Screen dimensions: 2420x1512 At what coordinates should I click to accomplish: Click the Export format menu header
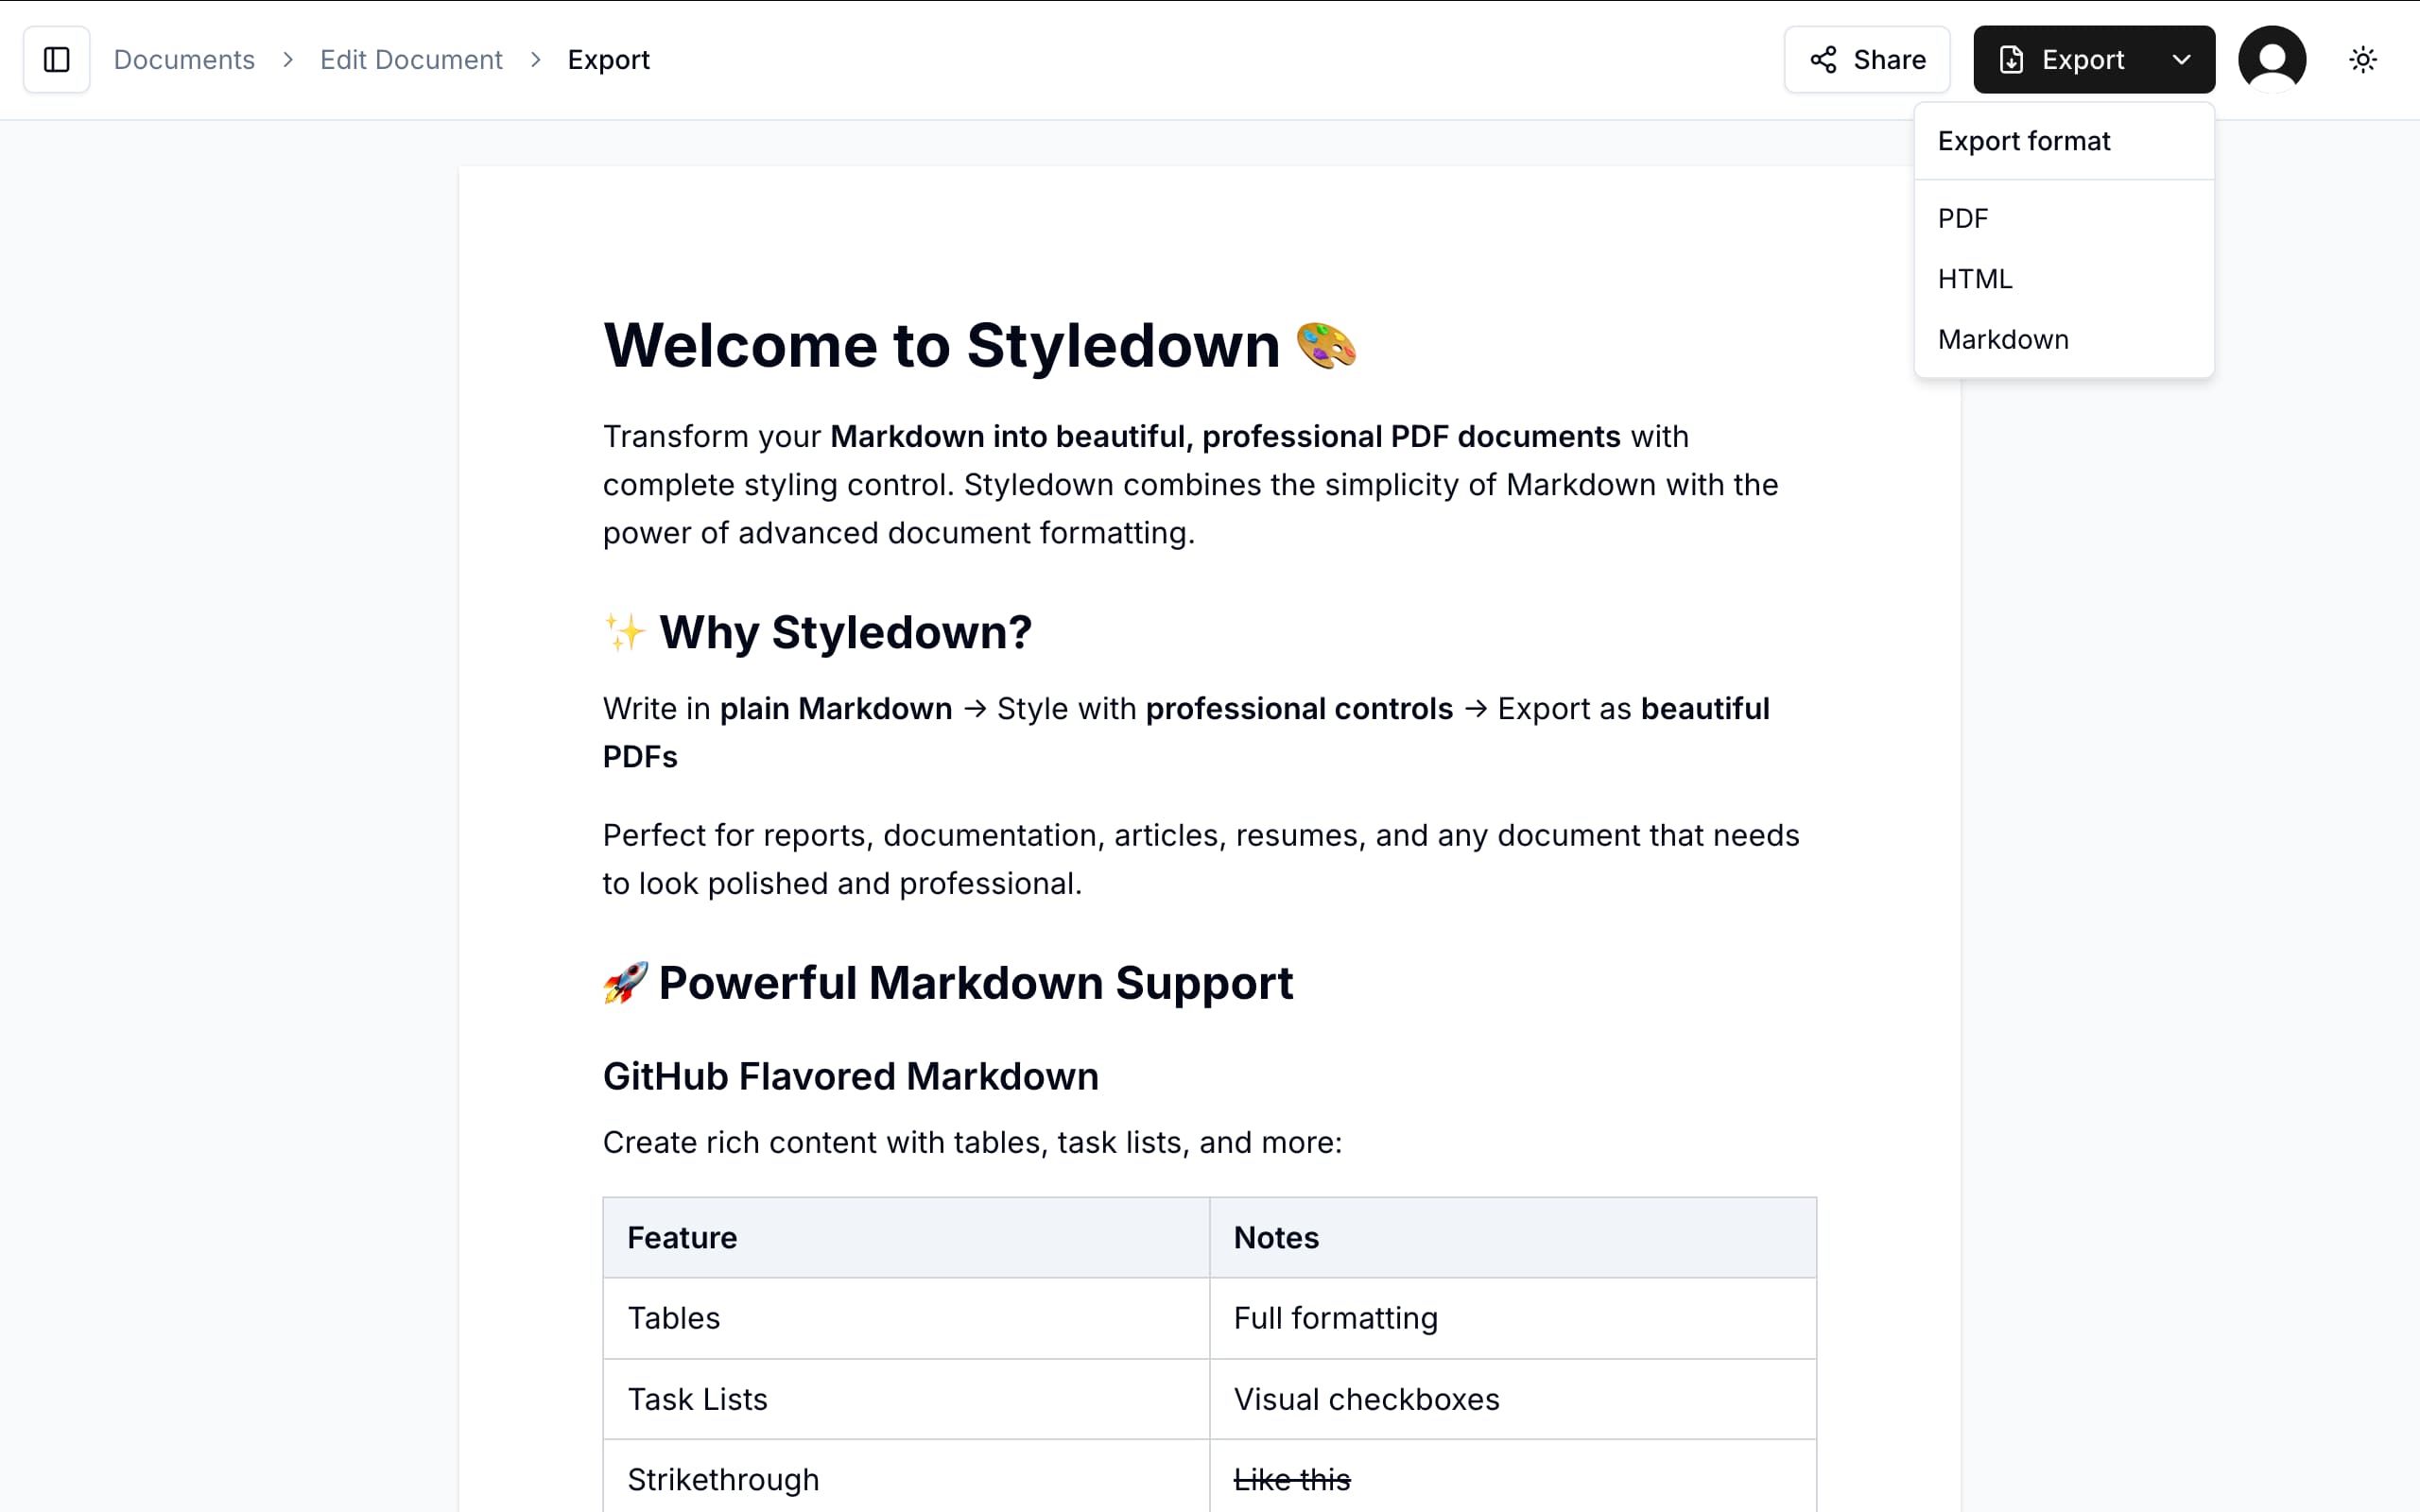click(2023, 141)
